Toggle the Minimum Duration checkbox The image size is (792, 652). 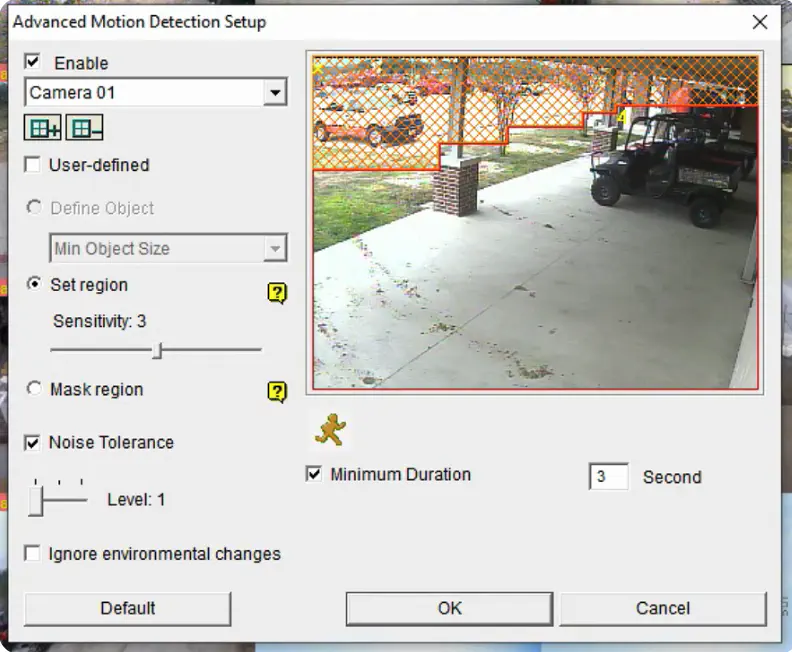coord(314,474)
